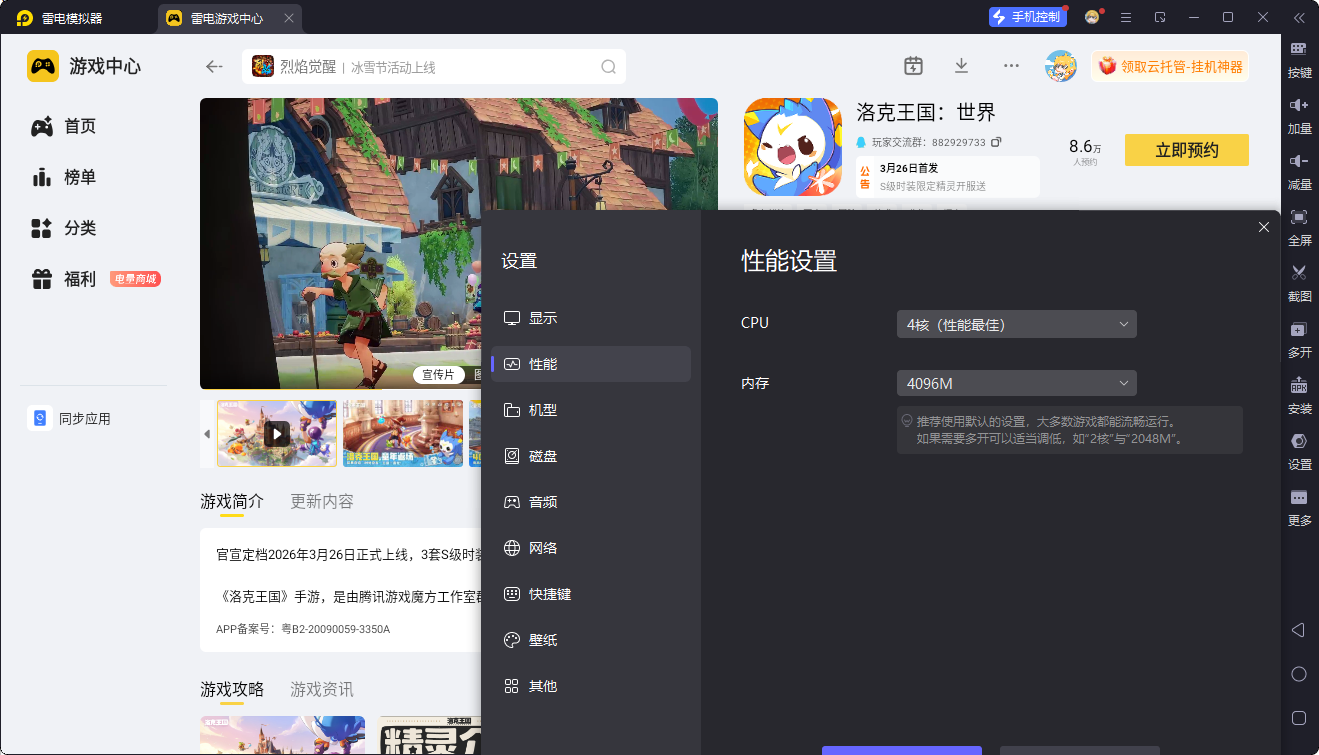This screenshot has height=755, width=1319.
Task: Close the 雷电游戏中心 tab
Action: pos(289,18)
